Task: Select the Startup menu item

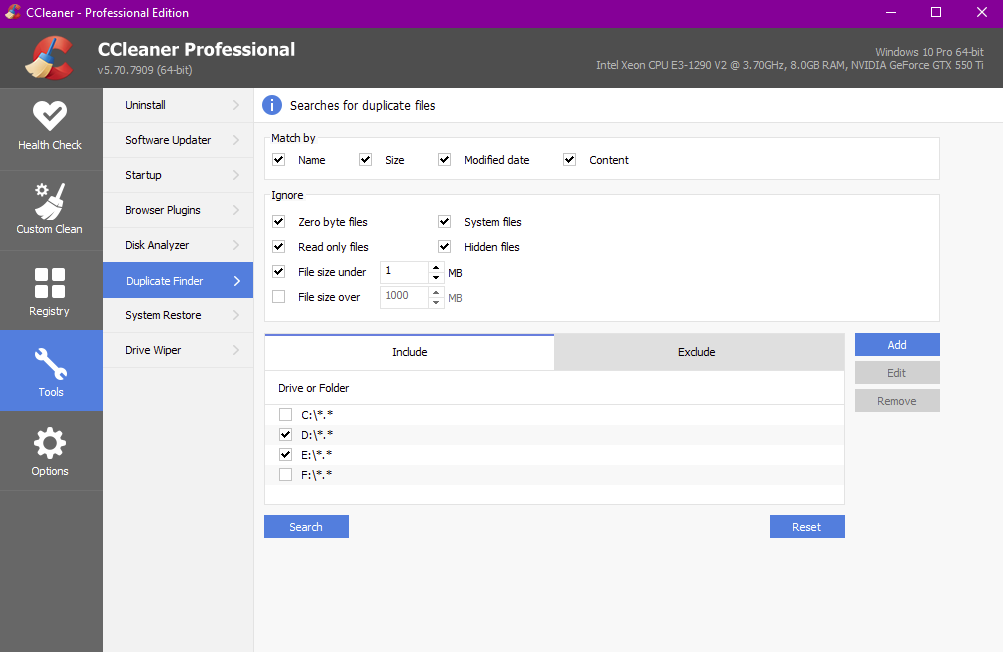Action: tap(178, 175)
